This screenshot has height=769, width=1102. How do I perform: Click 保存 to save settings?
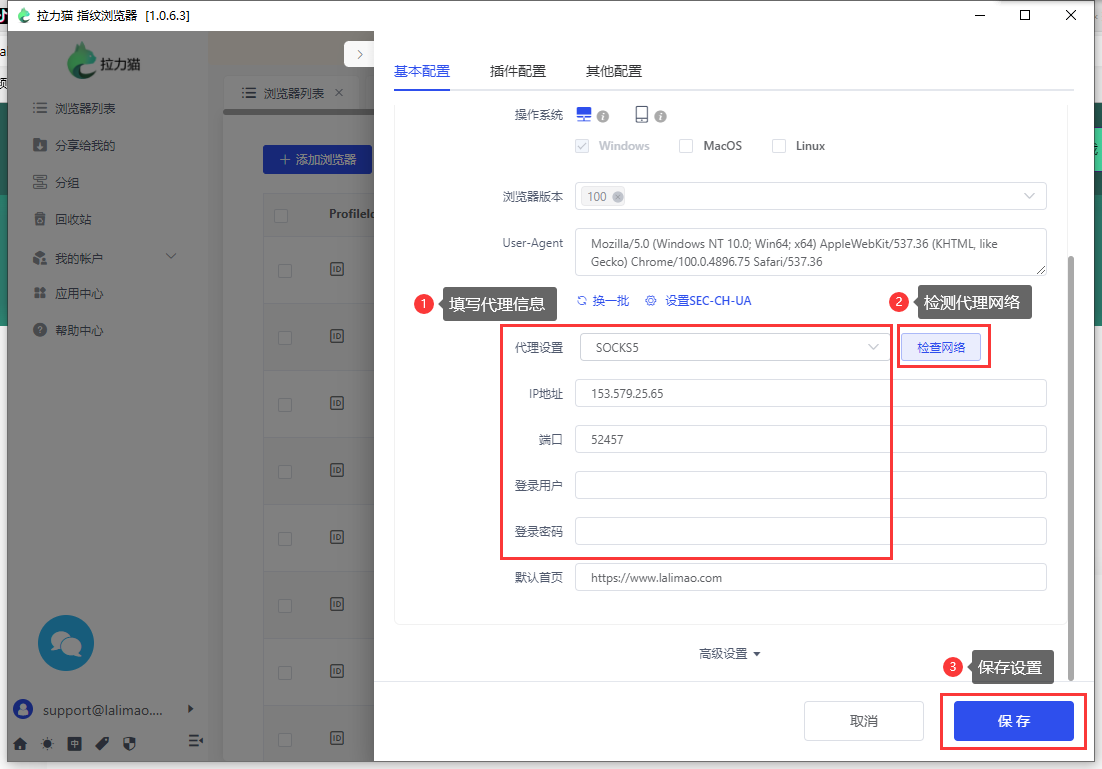(x=1013, y=720)
